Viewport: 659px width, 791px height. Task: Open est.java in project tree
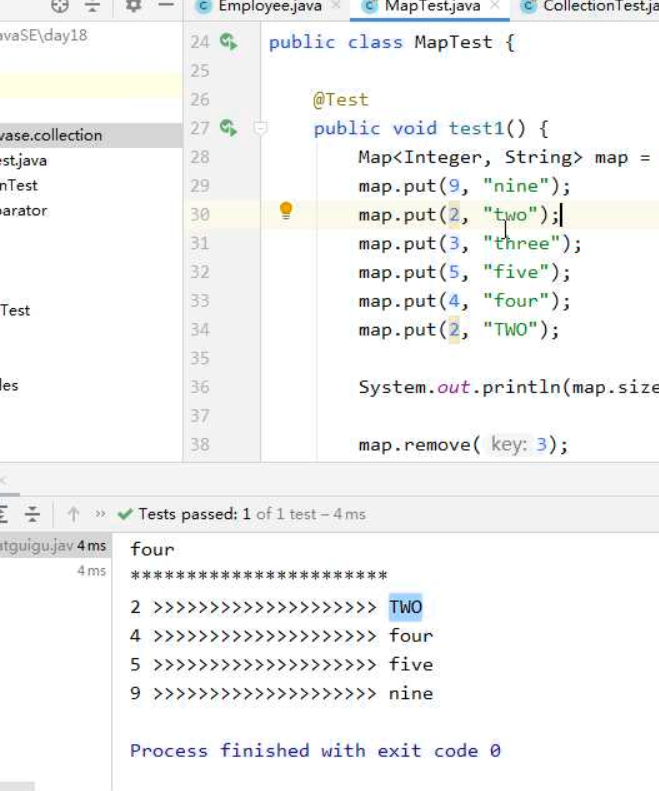23,160
